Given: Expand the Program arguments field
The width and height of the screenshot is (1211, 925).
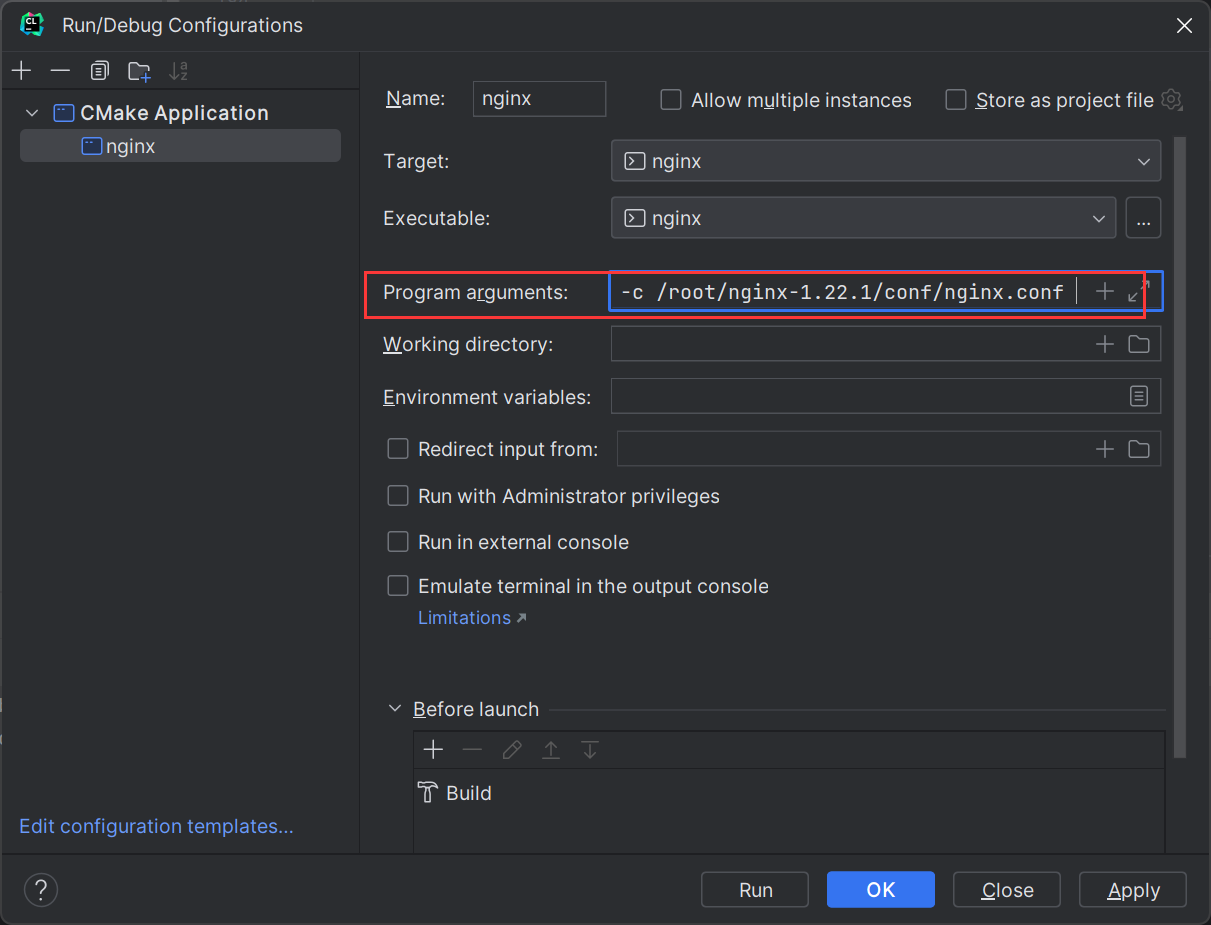Looking at the screenshot, I should click(1138, 291).
